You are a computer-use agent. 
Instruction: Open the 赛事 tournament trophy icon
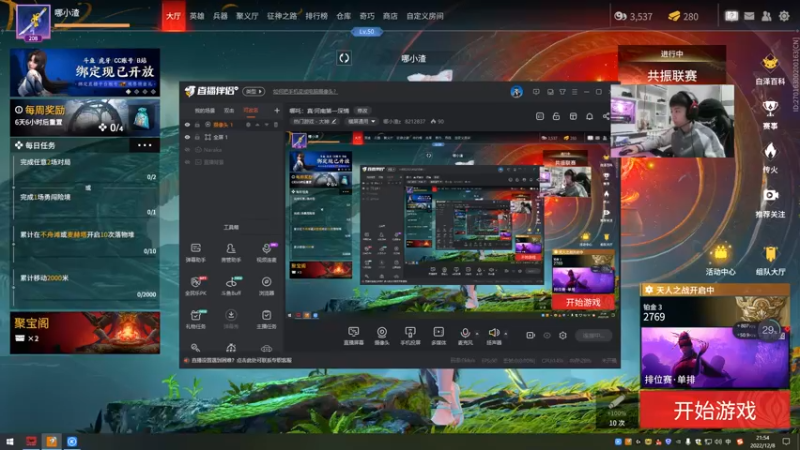770,114
